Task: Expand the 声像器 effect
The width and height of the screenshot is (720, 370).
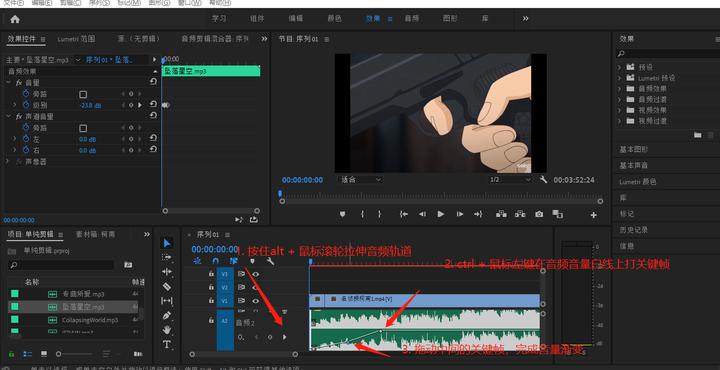Action: (7, 162)
